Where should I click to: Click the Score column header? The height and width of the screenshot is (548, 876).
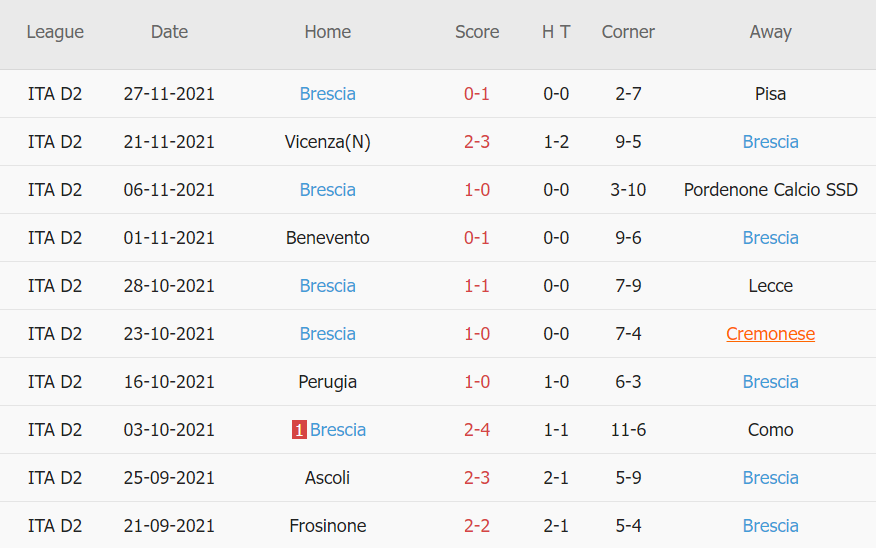(x=477, y=32)
